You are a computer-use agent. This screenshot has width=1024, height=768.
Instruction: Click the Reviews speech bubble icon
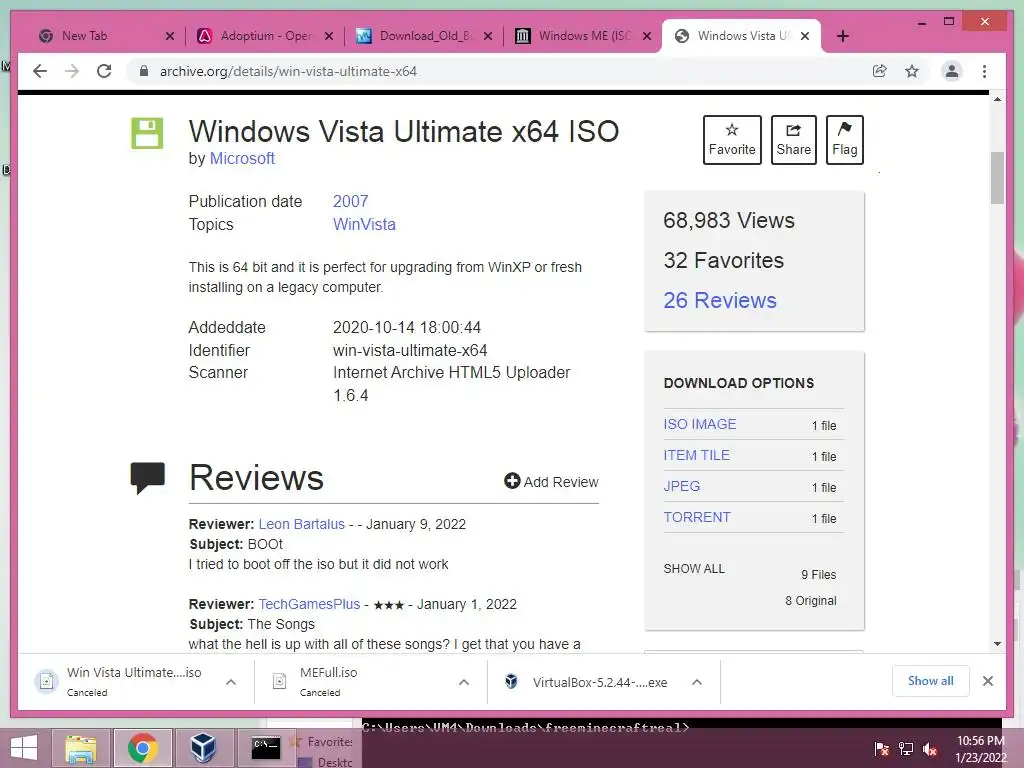[x=148, y=477]
